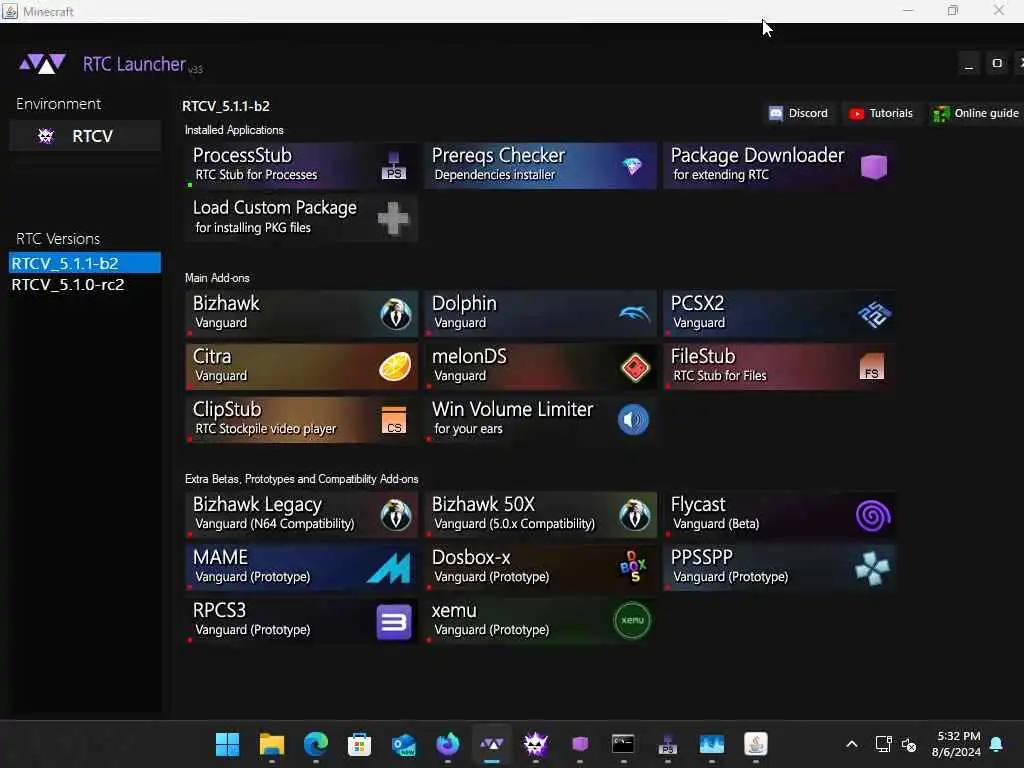
Task: Open the Java taskbar icon
Action: click(x=756, y=744)
